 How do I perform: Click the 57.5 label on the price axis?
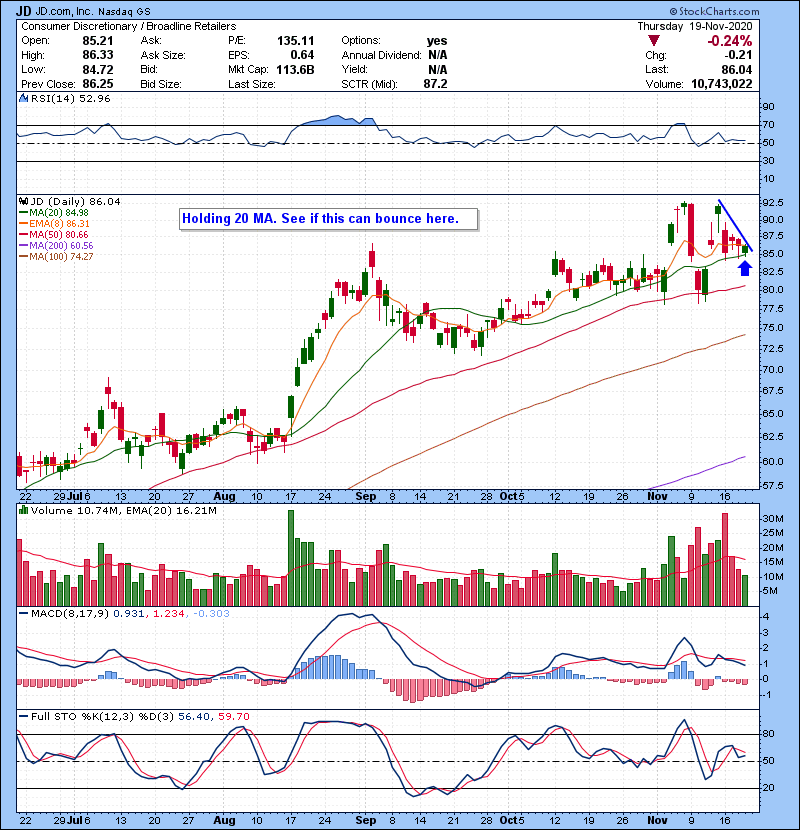(772, 485)
